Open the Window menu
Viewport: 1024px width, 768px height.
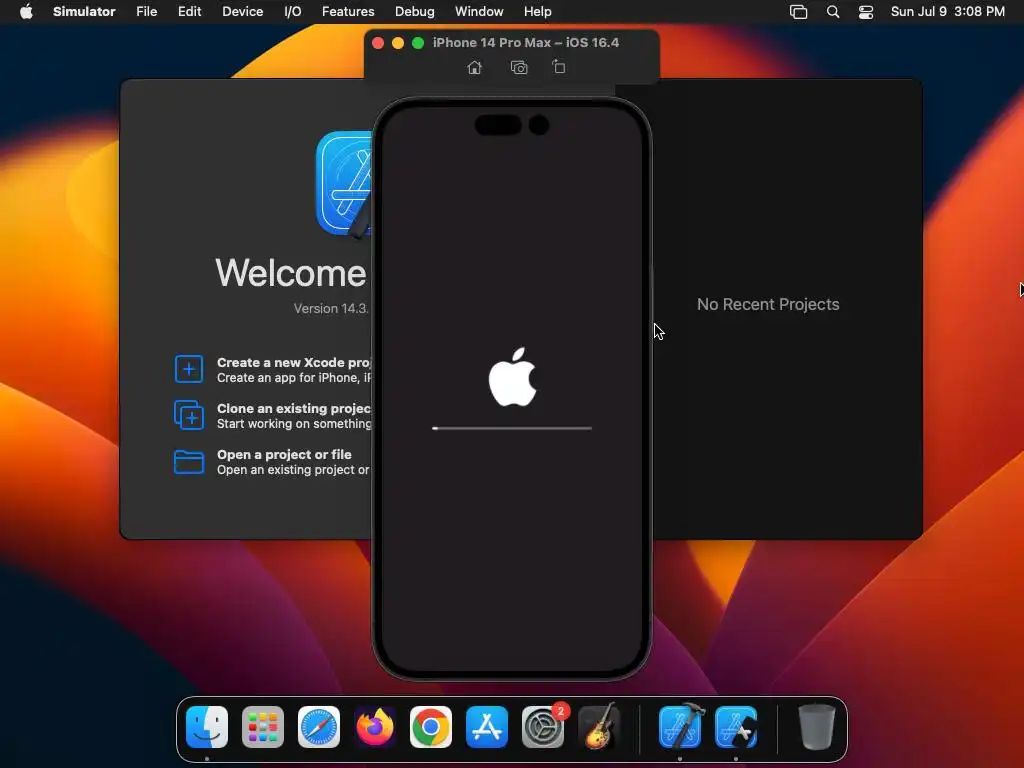pos(479,11)
